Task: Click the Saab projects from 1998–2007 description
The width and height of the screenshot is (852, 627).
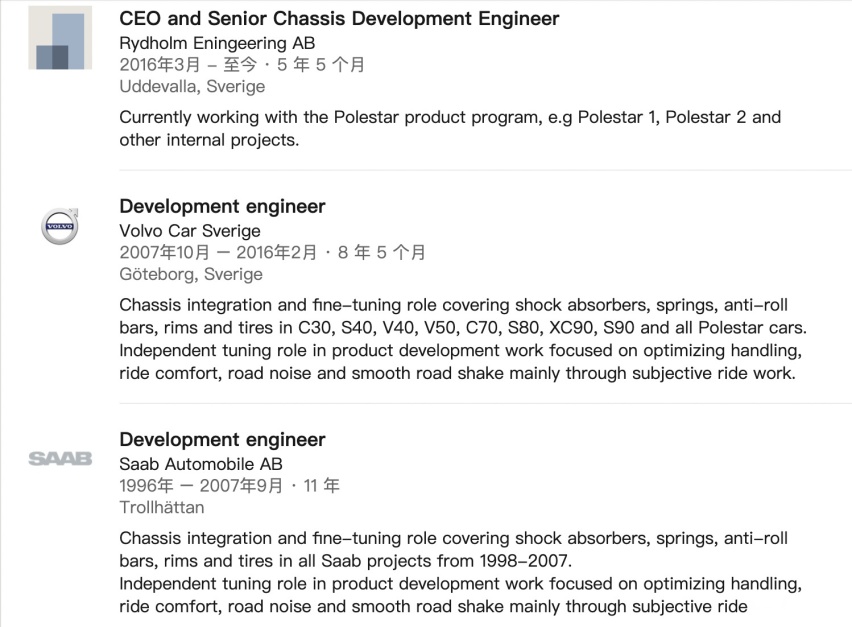Action: (460, 572)
